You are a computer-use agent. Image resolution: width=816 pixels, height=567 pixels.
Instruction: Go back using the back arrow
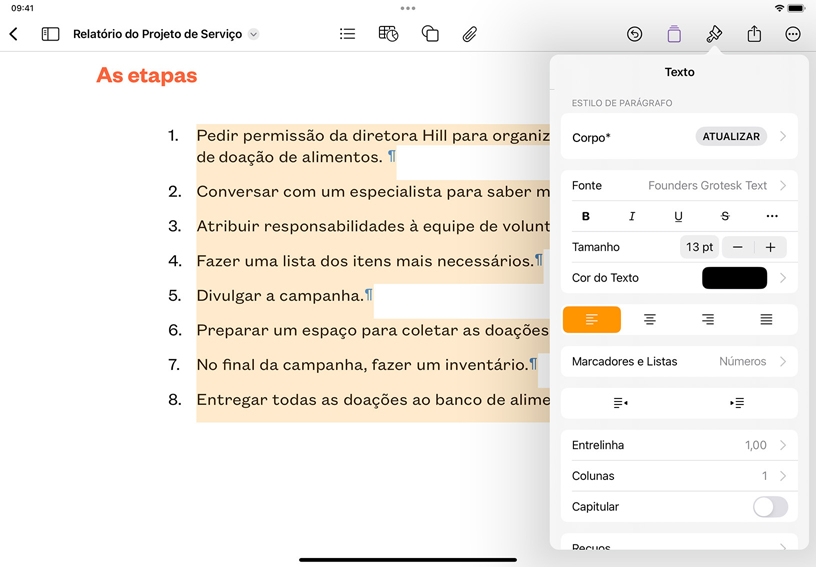click(14, 34)
